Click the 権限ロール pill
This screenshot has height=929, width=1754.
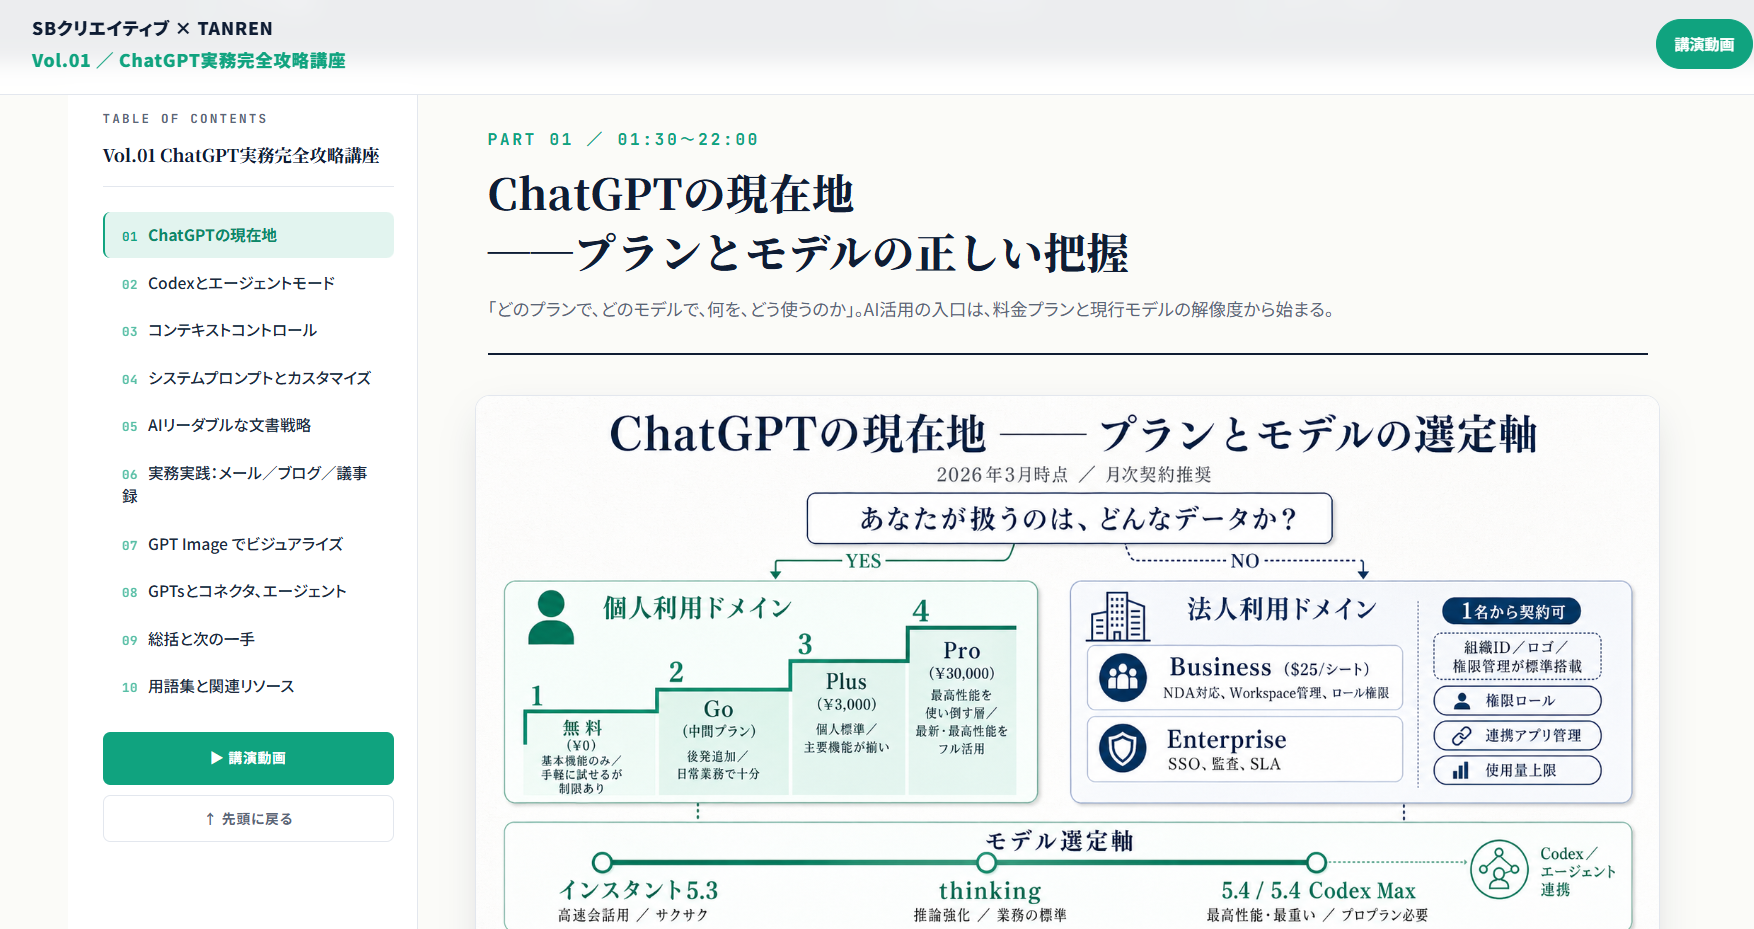pyautogui.click(x=1517, y=701)
